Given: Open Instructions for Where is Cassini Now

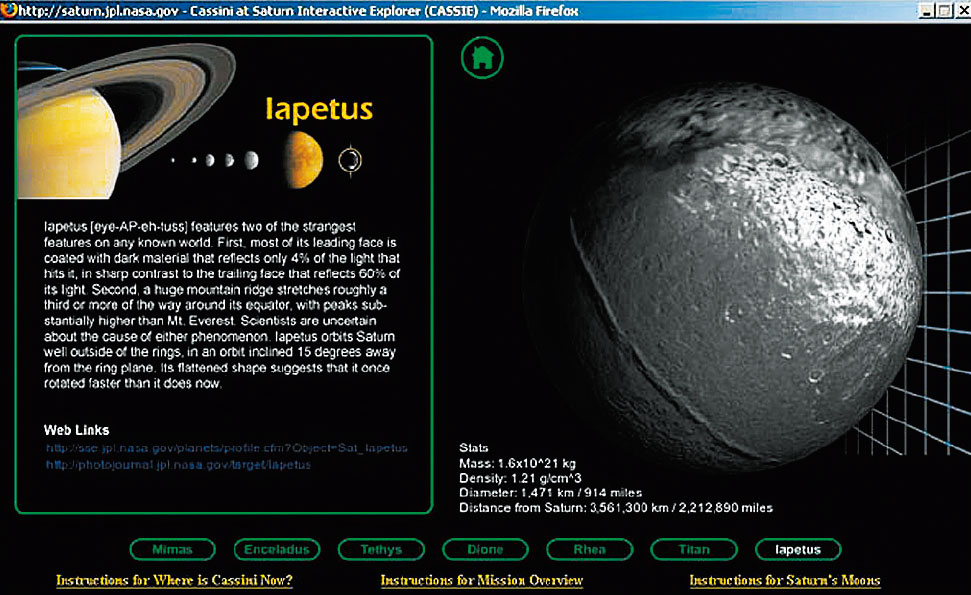Looking at the screenshot, I should (174, 580).
